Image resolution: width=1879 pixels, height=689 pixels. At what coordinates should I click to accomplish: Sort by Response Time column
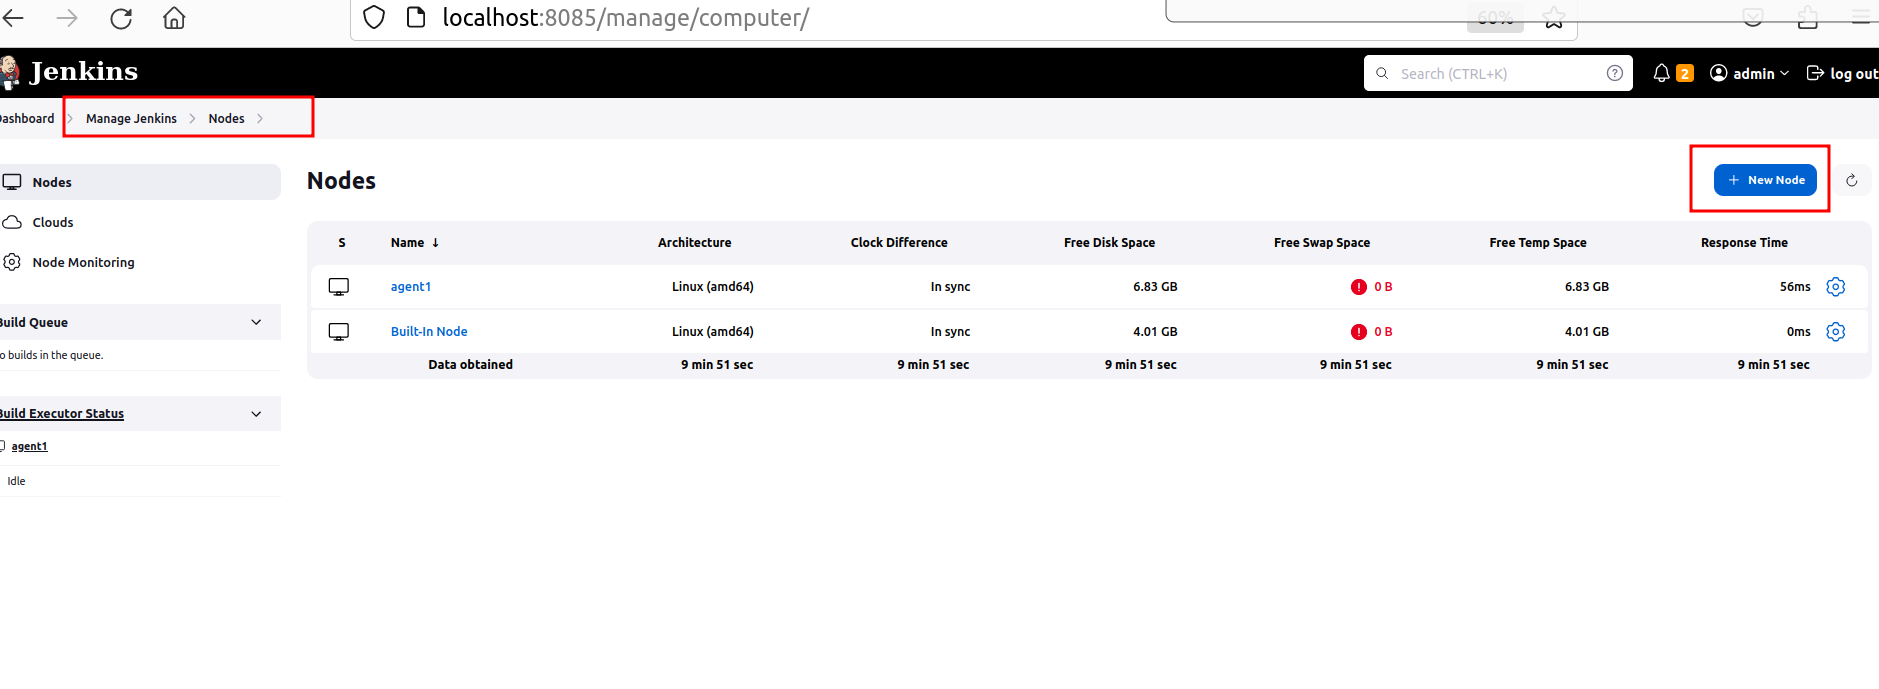1744,242
